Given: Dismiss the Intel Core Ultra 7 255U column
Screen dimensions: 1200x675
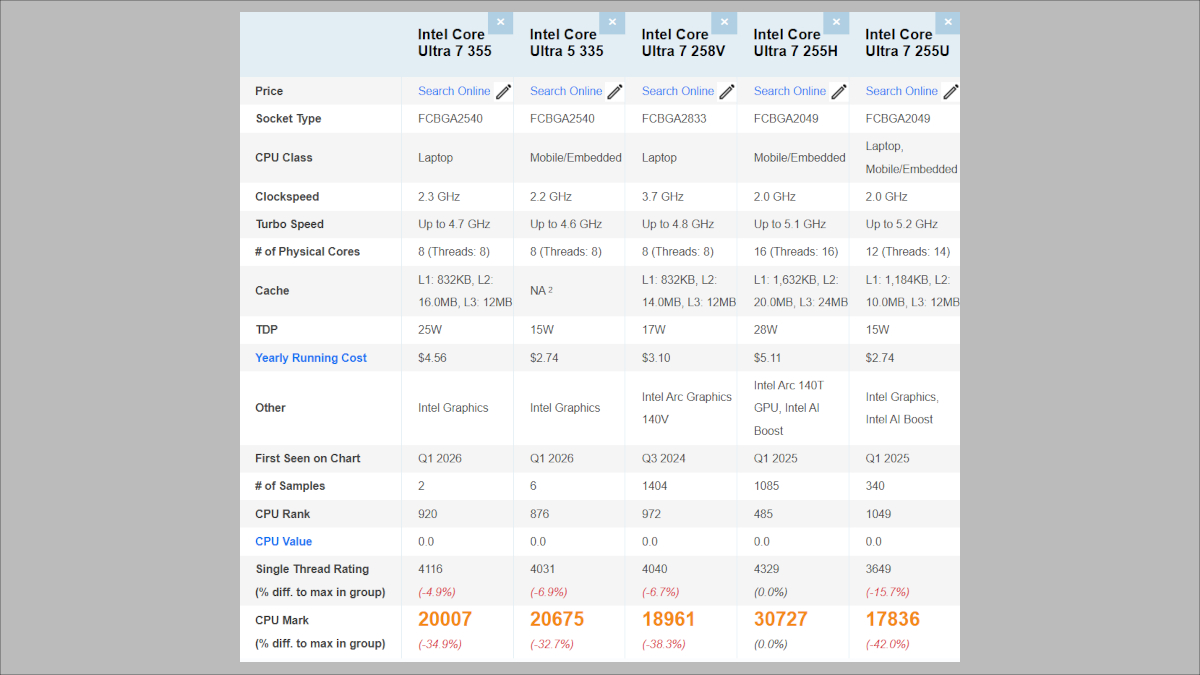Looking at the screenshot, I should pos(948,23).
